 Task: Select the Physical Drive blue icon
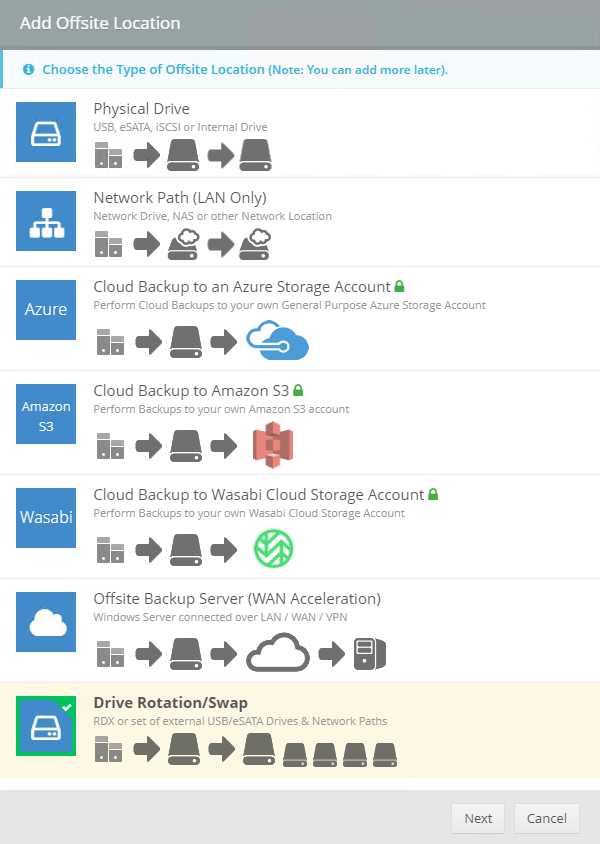[x=46, y=132]
